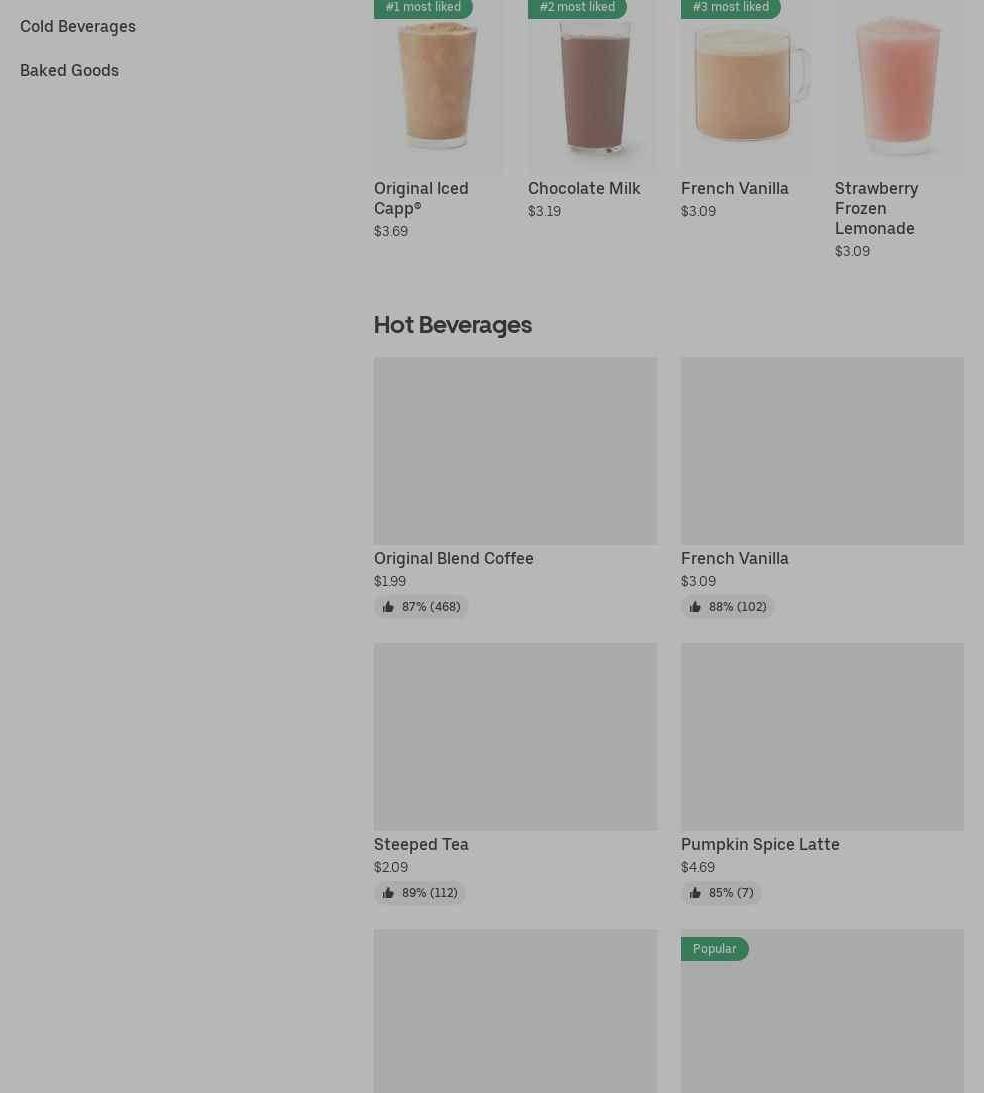Click thumbs-up icon on Pumpkin Spice Latte
The width and height of the screenshot is (984, 1093).
695,892
